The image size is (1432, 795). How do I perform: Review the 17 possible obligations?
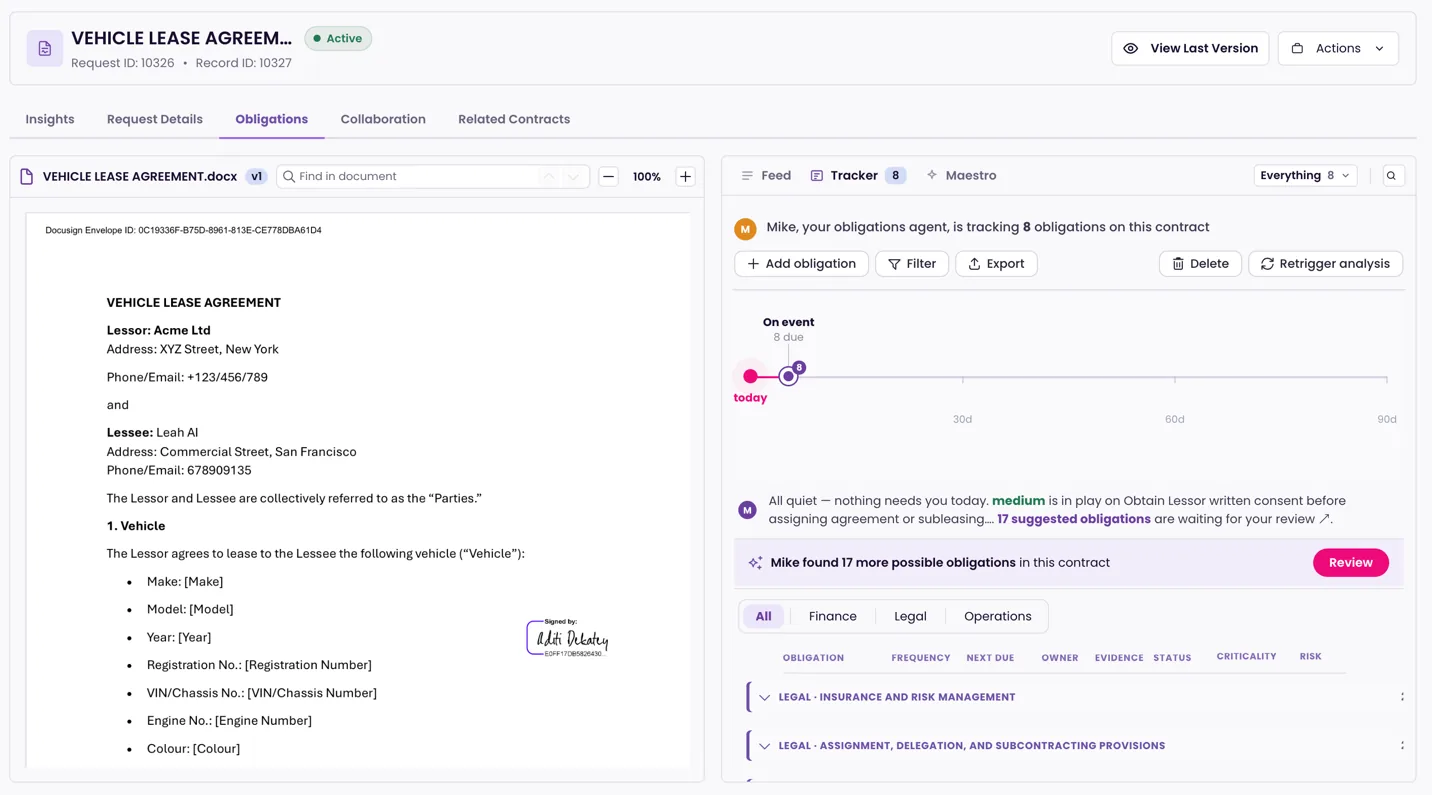pyautogui.click(x=1350, y=563)
